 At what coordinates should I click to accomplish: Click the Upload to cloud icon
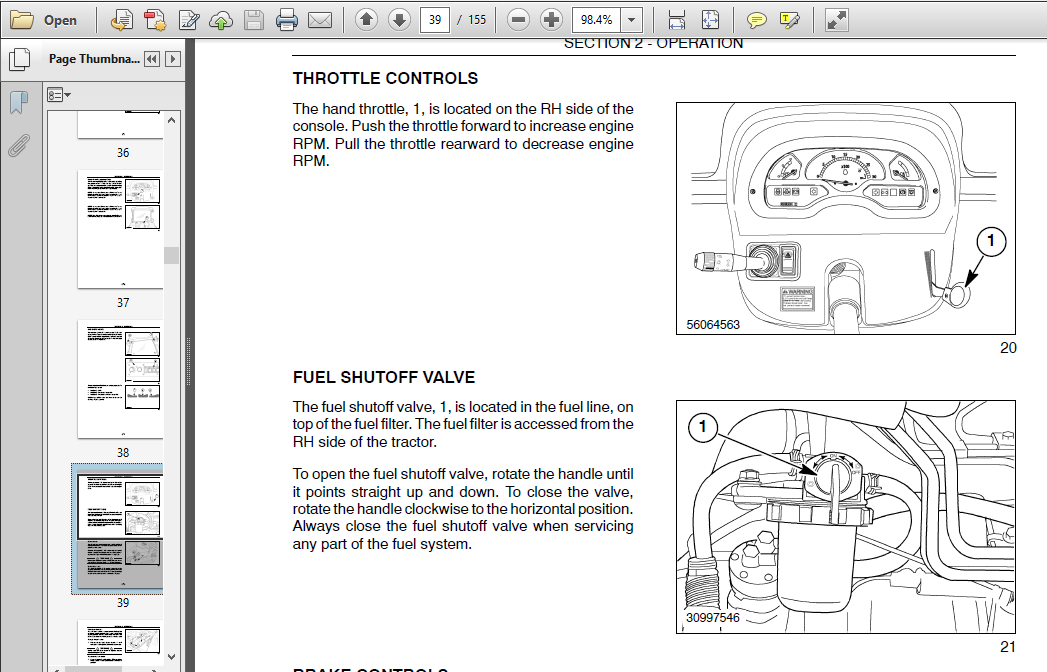pyautogui.click(x=221, y=20)
